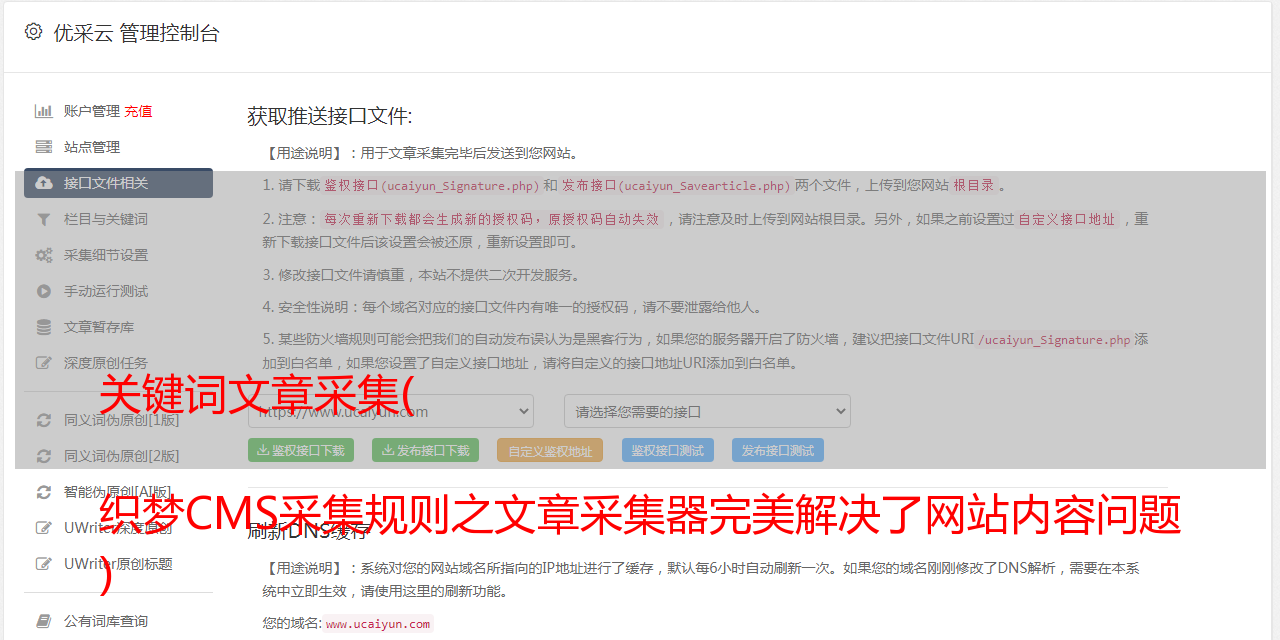Viewport: 1280px width, 640px height.
Task: Click the filter funnel icon for 栏目与关键词
Action: pyautogui.click(x=44, y=219)
